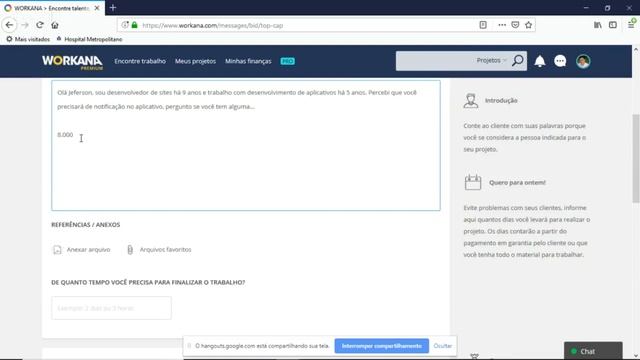Image resolution: width=640 pixels, height=360 pixels.
Task: Bookmark this page with the star icon
Action: [529, 25]
